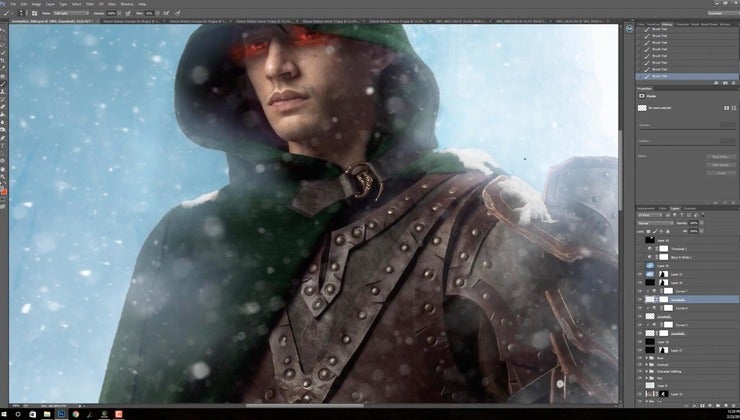Click the Invert button in Properties
The image size is (740, 420).
(x=721, y=173)
